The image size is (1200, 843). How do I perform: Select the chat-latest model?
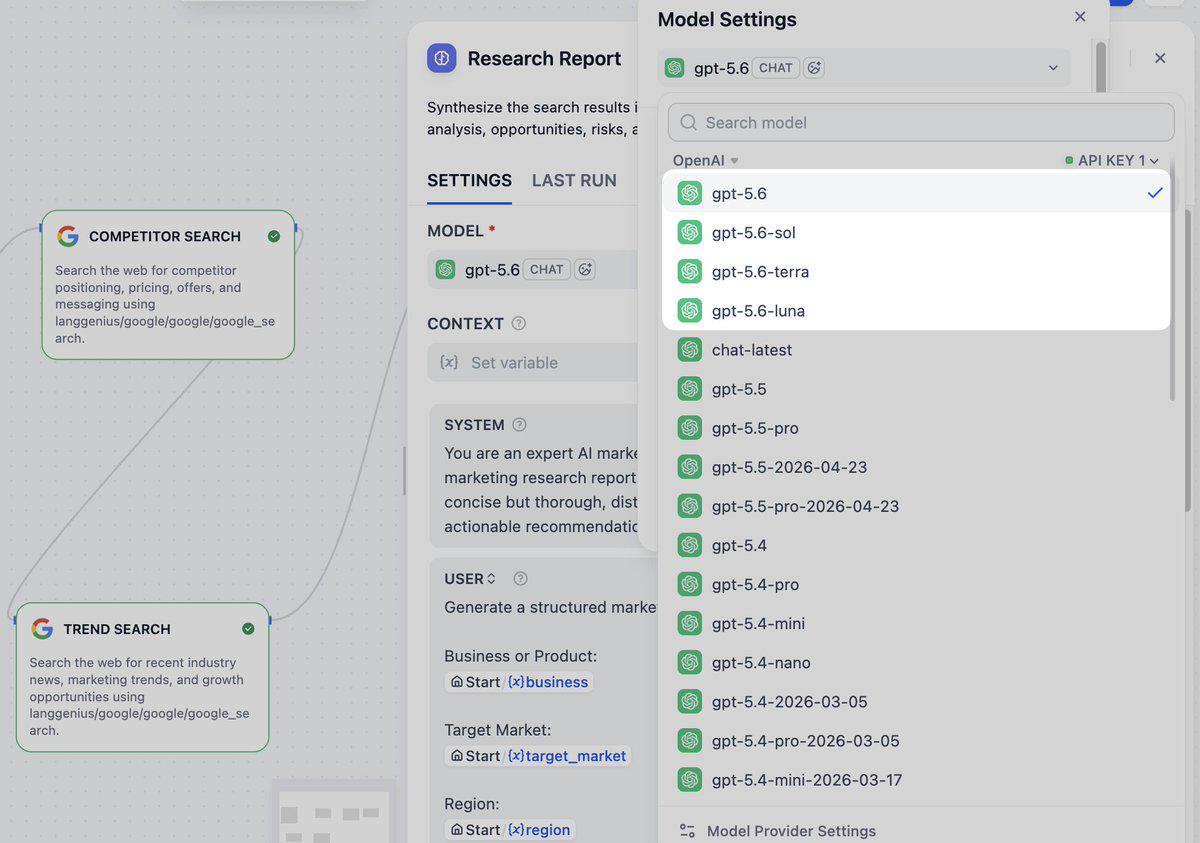click(x=916, y=350)
